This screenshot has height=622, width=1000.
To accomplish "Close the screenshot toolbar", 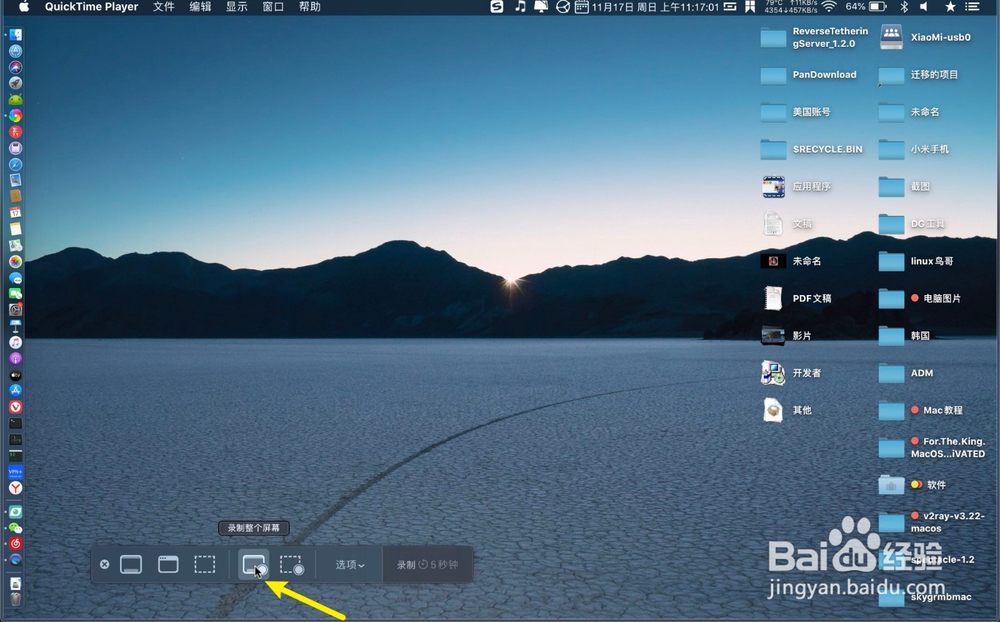I will click(105, 565).
